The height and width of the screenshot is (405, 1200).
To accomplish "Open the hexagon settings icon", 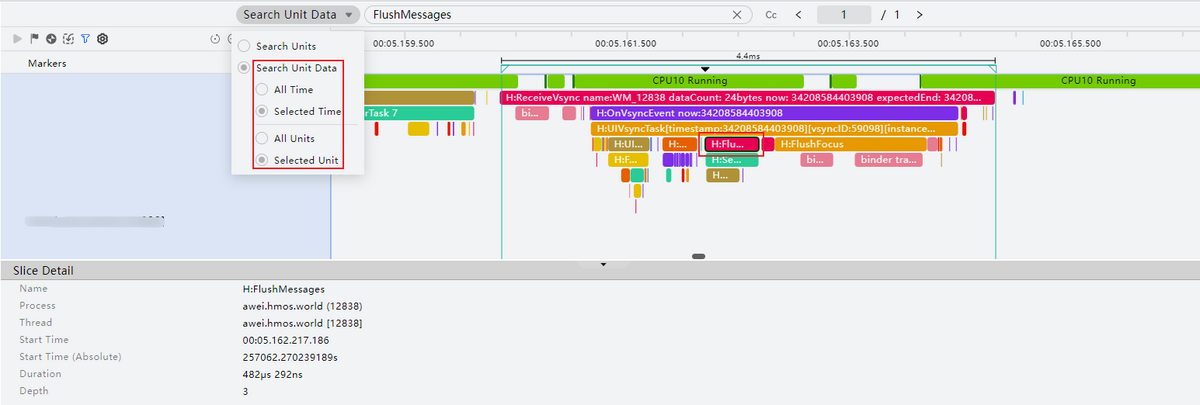I will 102,39.
